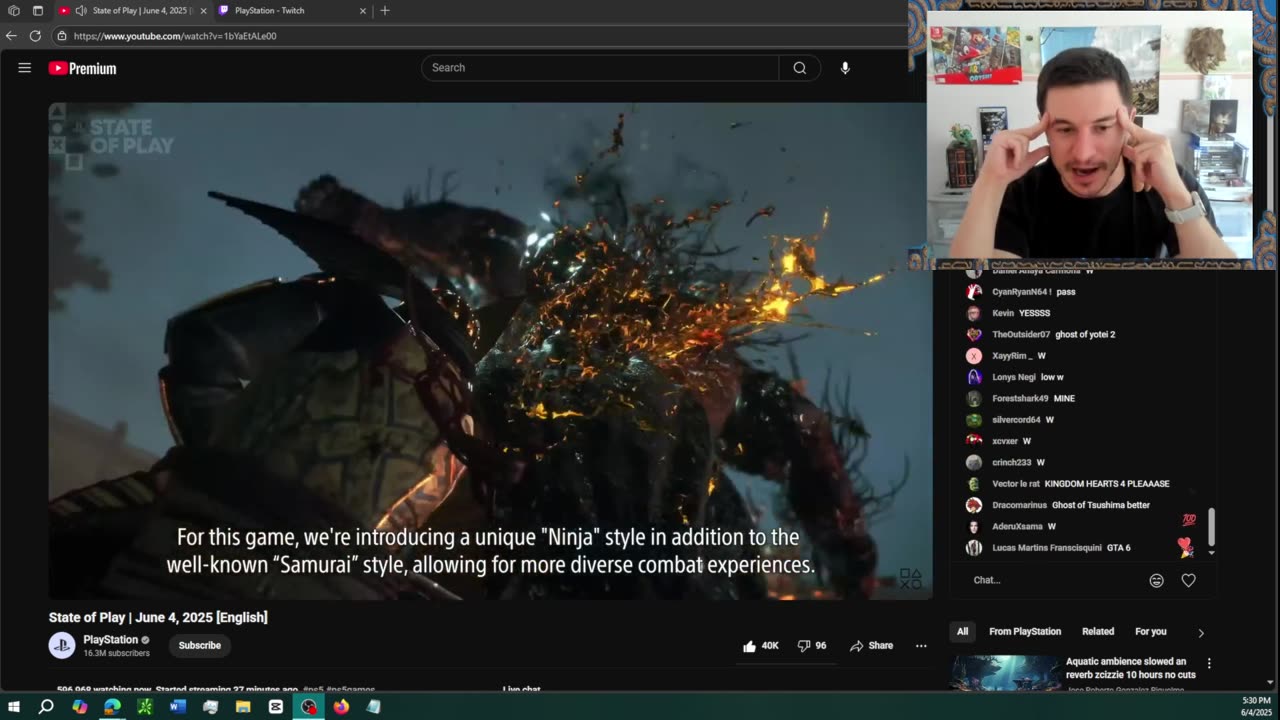Click Lonys Negi's avatar in chat
This screenshot has height=720, width=1280.
coord(974,377)
